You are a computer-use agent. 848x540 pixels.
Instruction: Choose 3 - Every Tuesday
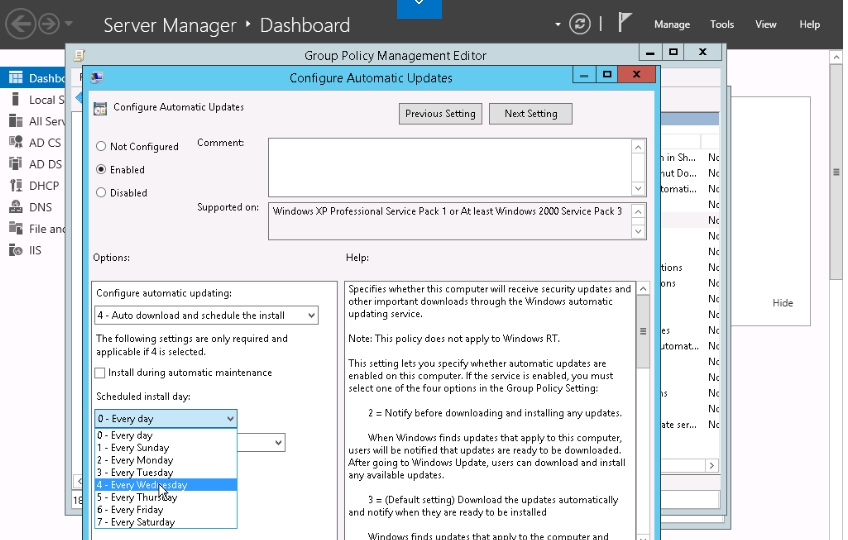[166, 472]
